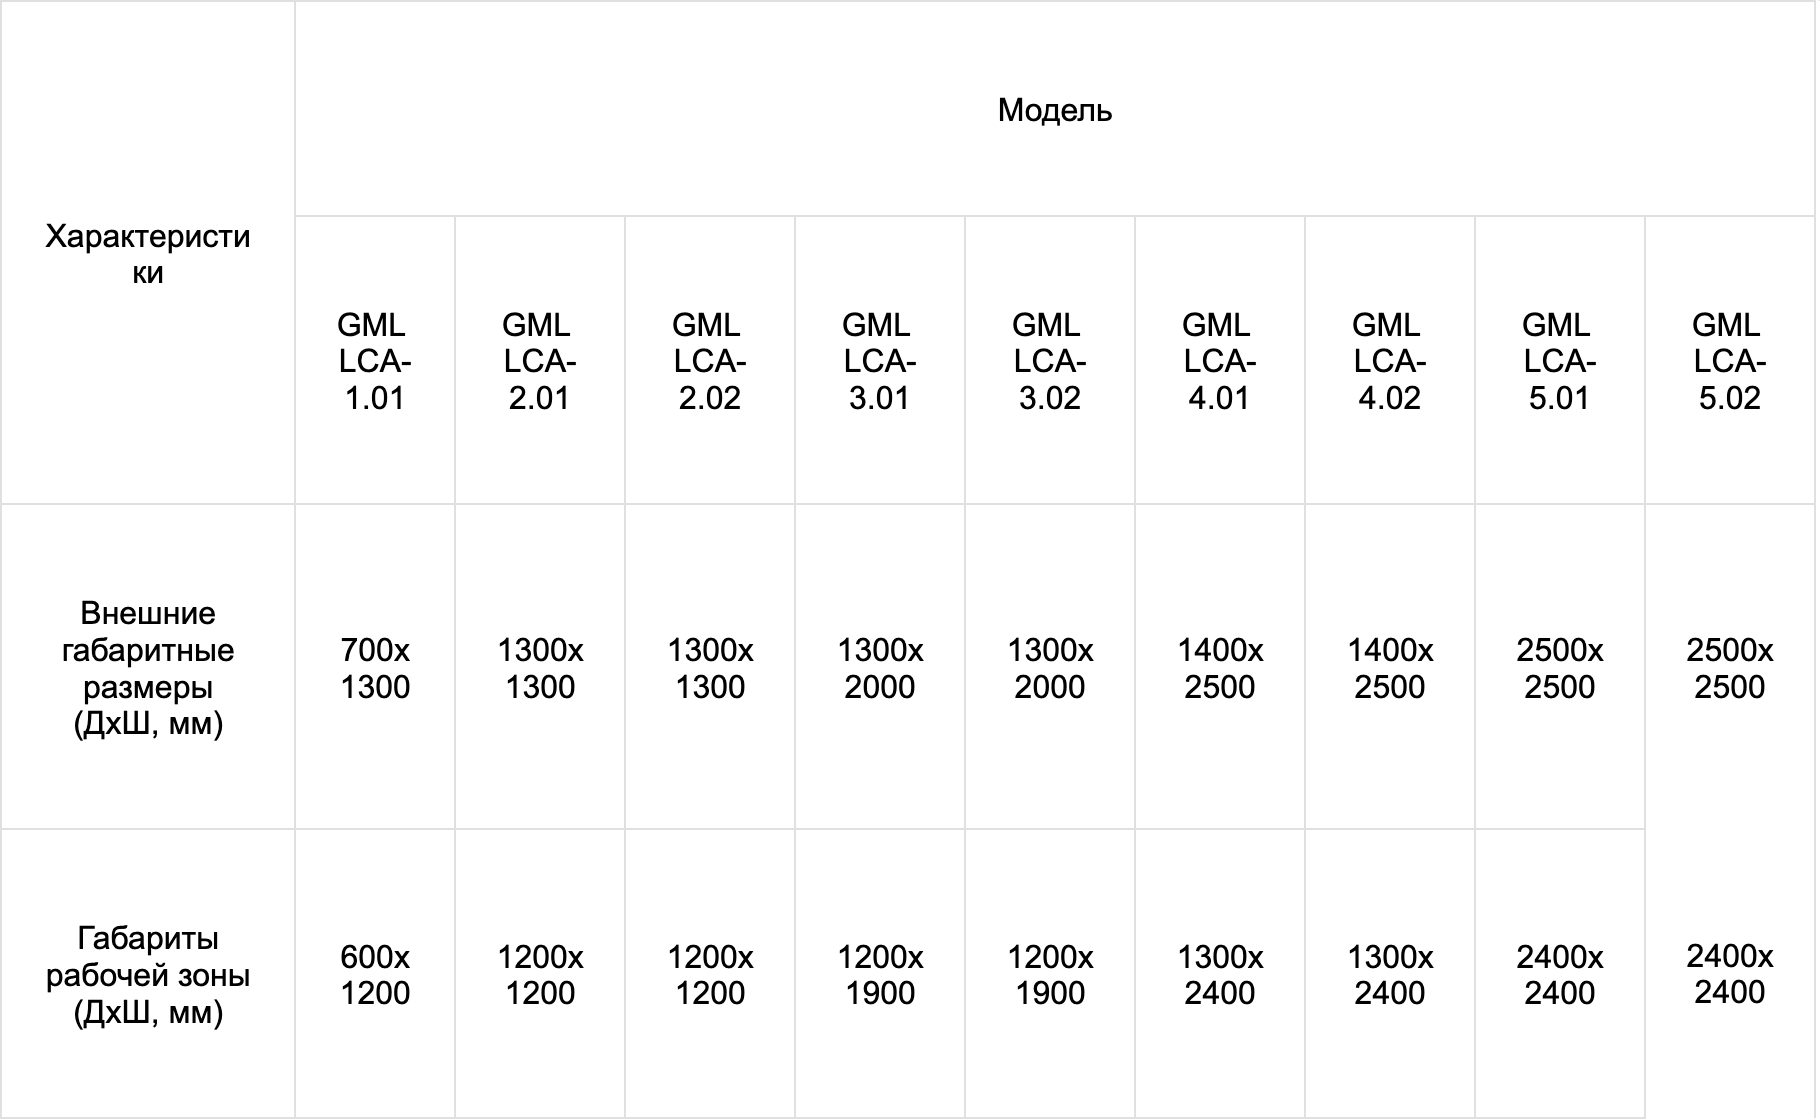Select the 700x1300 external dimensions cell
Image resolution: width=1820 pixels, height=1120 pixels.
[x=375, y=668]
